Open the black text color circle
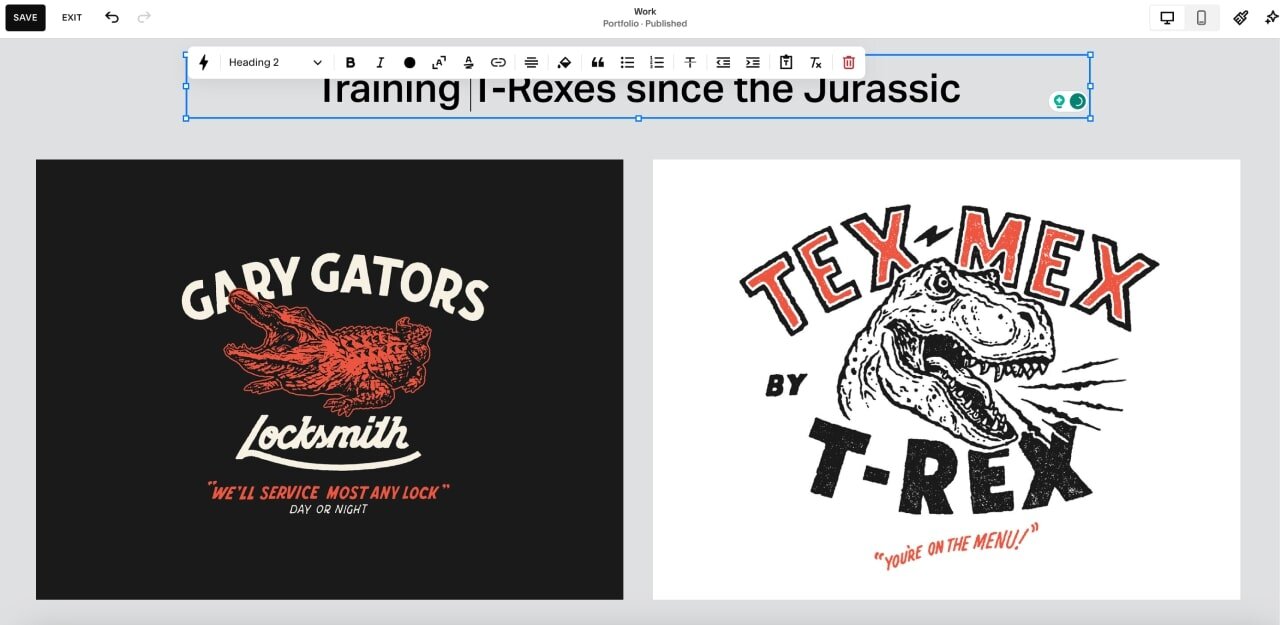Viewport: 1280px width, 625px height. [x=410, y=62]
